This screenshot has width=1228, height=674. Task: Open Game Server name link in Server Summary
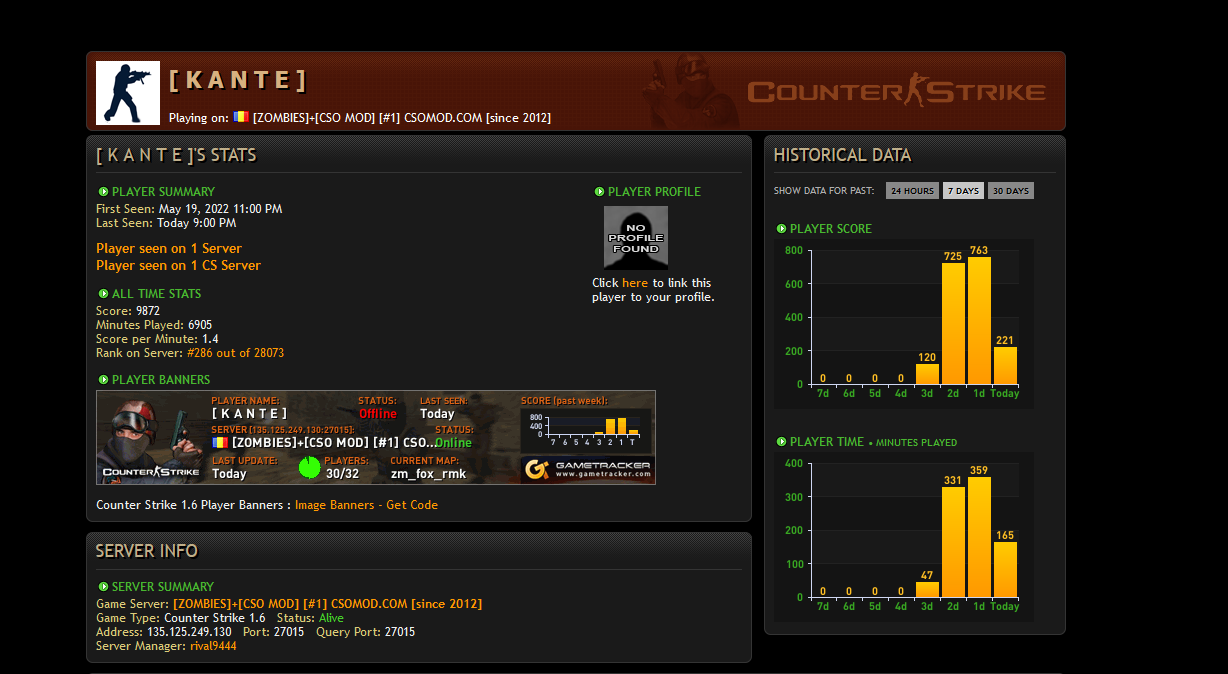coord(327,604)
